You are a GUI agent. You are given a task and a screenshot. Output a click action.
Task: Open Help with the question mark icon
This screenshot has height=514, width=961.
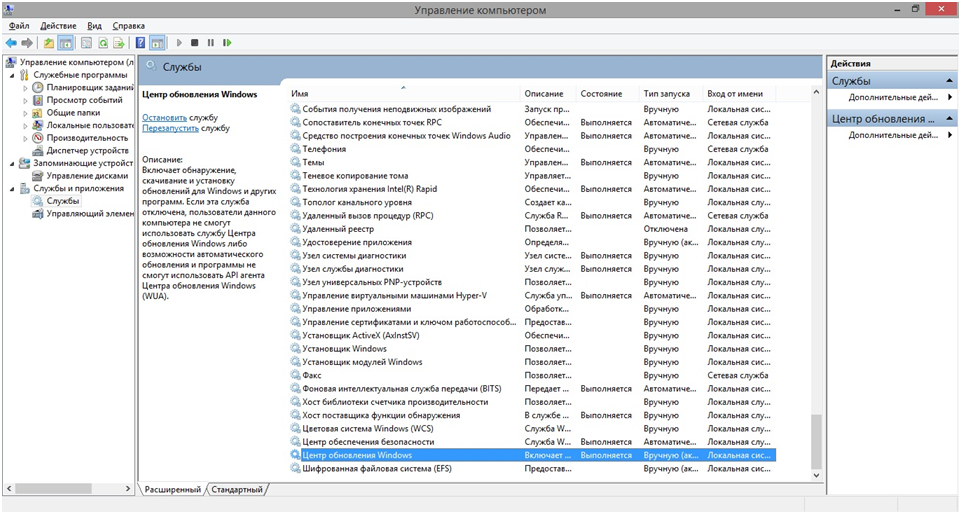coord(140,43)
